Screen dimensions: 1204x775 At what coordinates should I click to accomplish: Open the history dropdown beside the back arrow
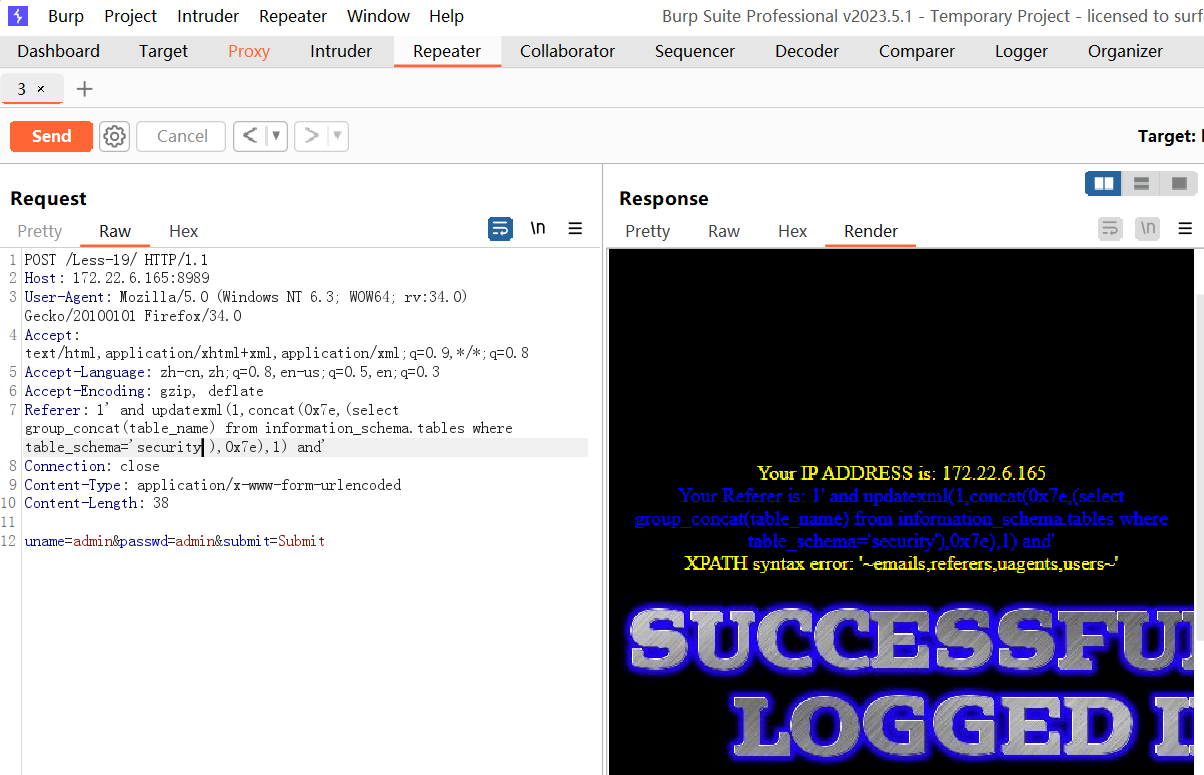[277, 136]
